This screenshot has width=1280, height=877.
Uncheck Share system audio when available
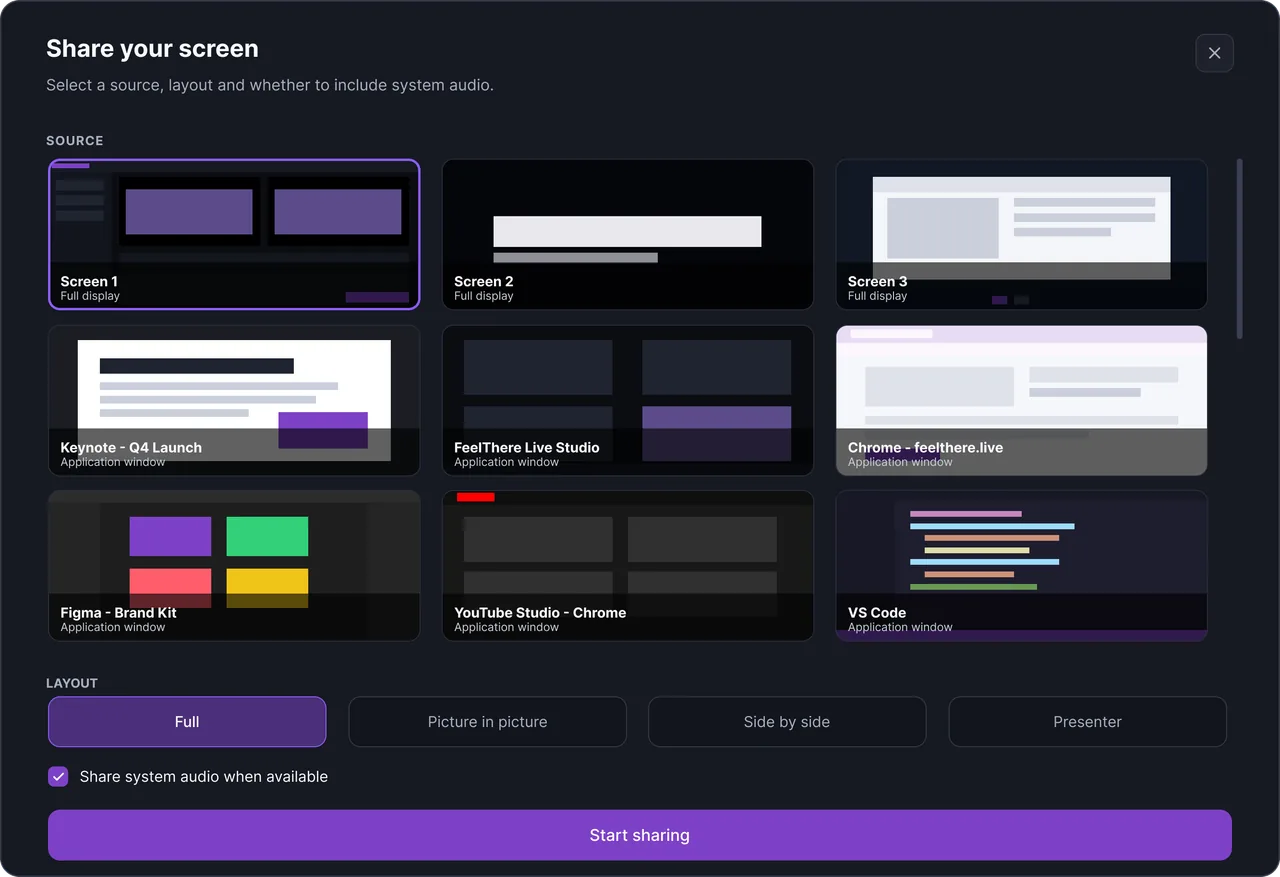click(58, 777)
